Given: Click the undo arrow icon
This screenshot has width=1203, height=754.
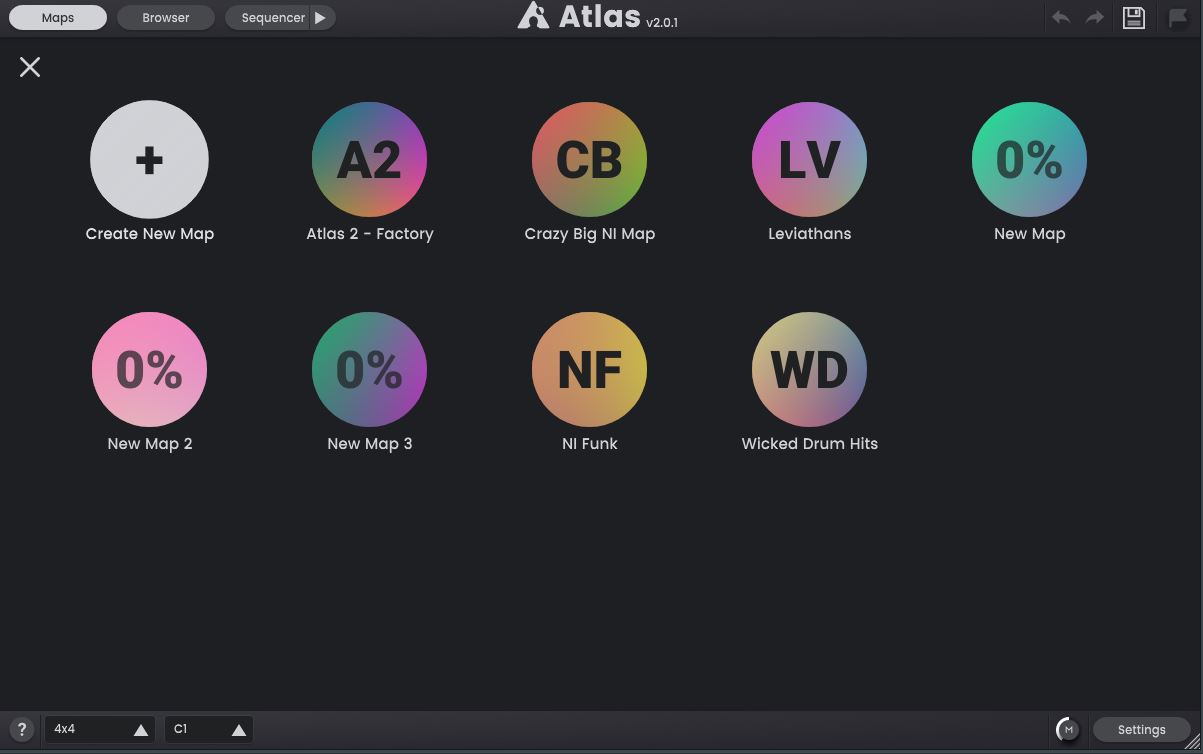Looking at the screenshot, I should click(x=1061, y=17).
